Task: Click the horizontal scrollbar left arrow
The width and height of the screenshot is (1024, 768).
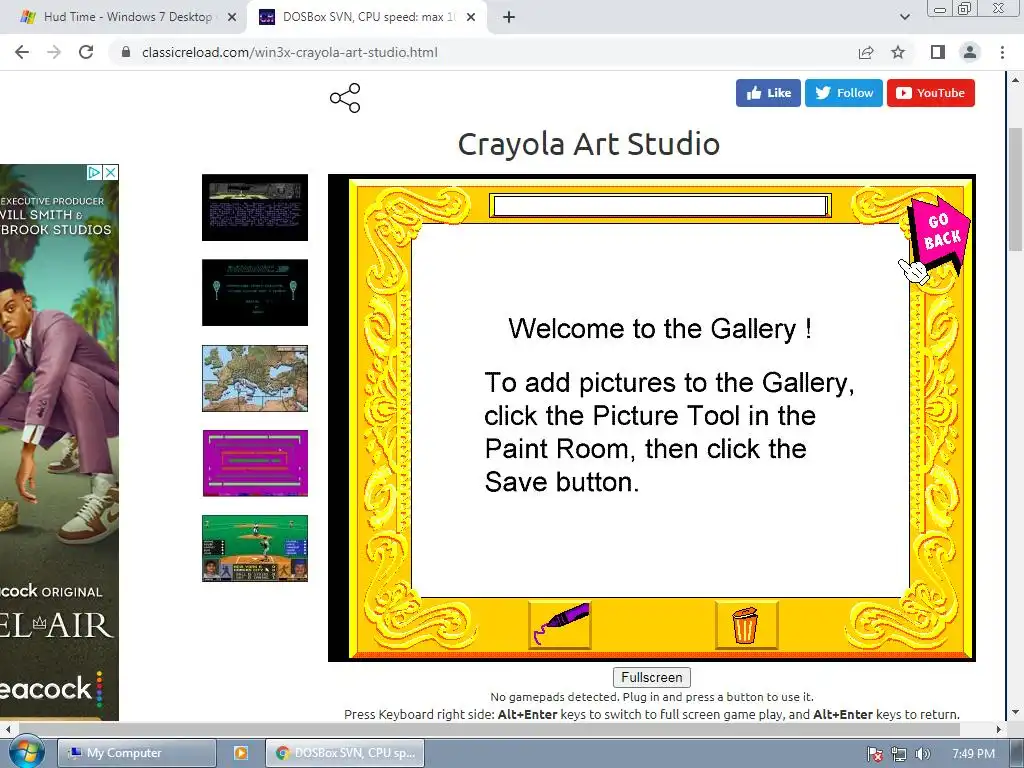Action: tap(8, 729)
